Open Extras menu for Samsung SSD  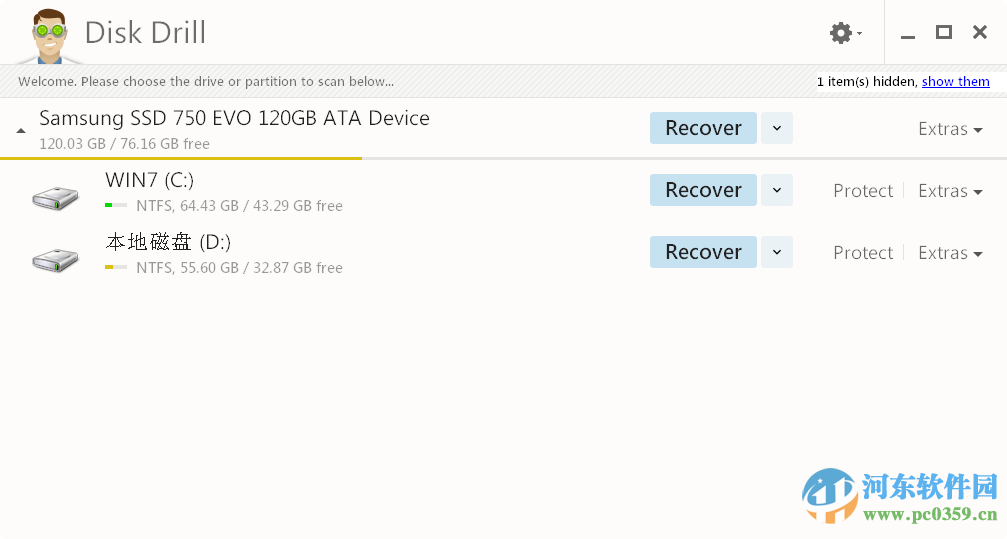point(950,129)
